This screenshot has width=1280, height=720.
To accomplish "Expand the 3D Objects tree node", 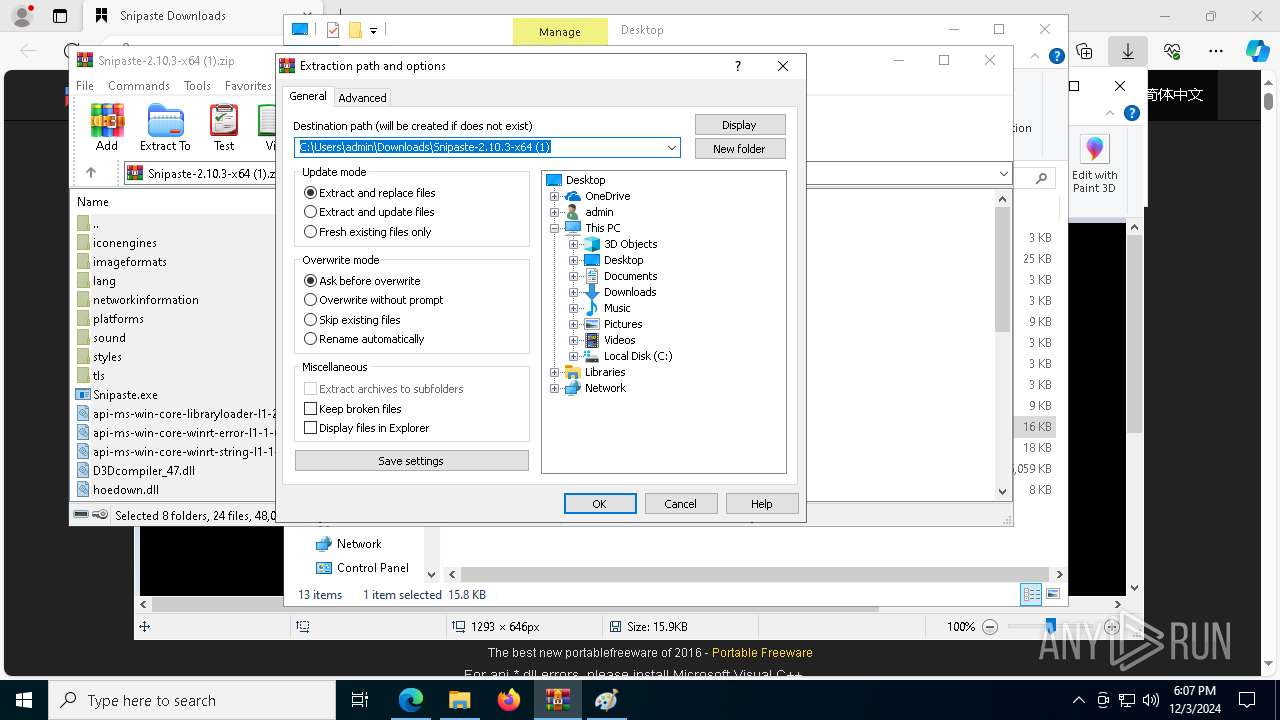I will (x=574, y=244).
